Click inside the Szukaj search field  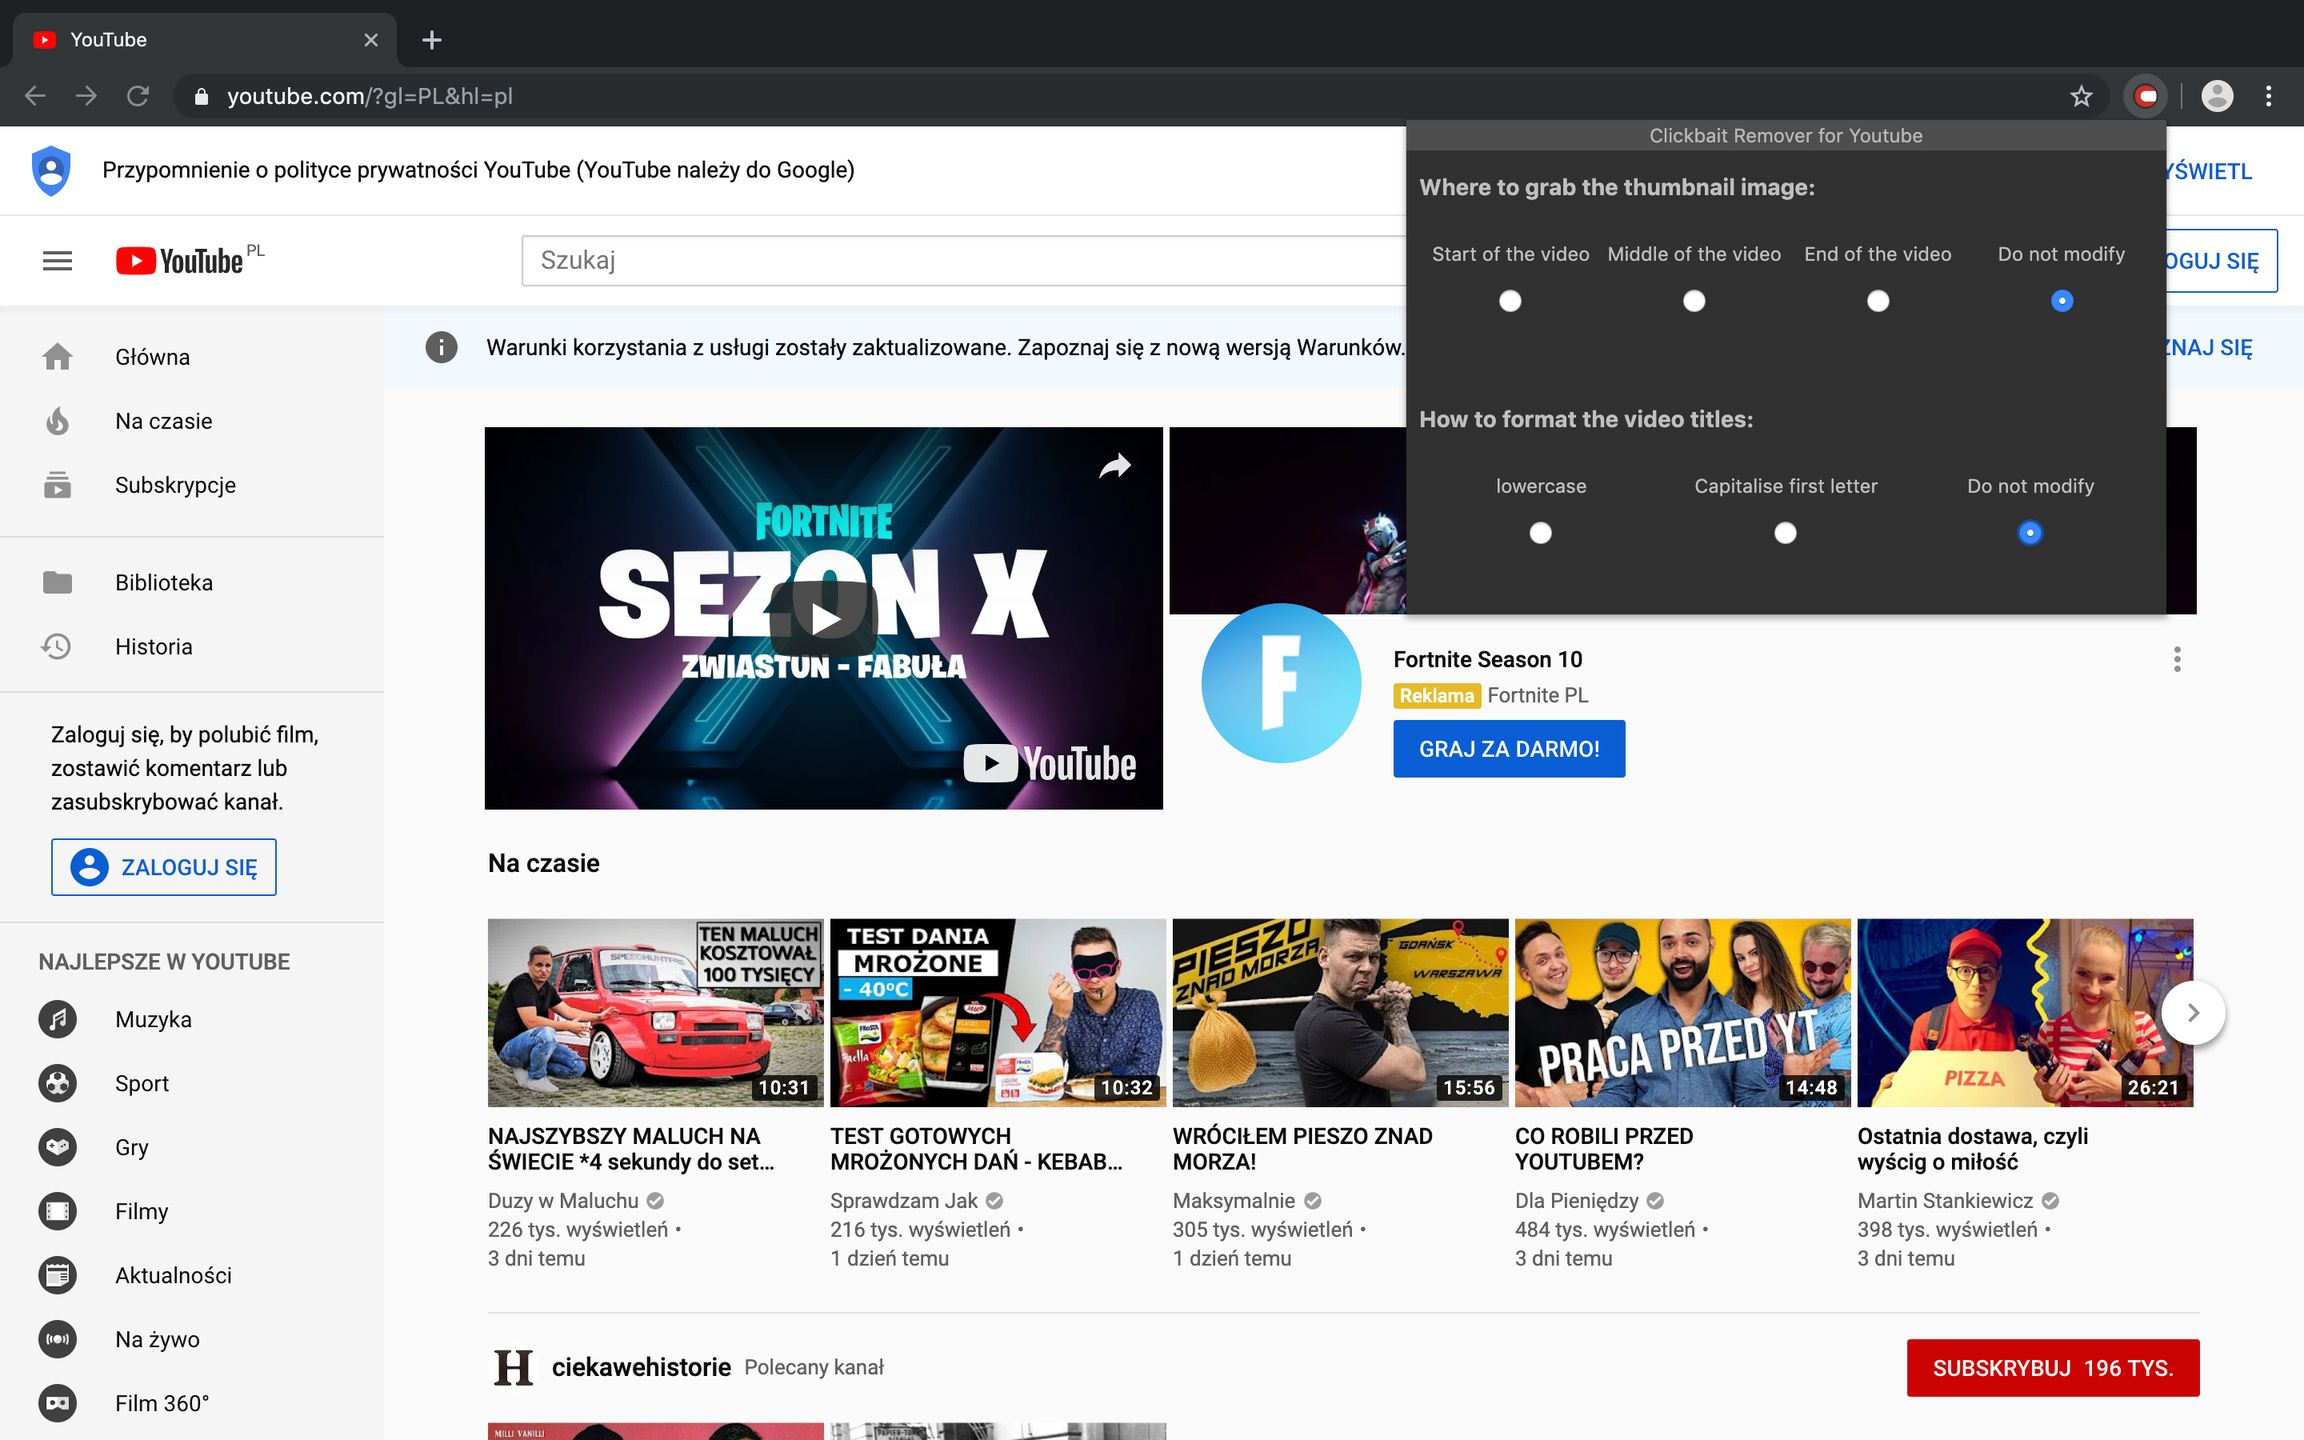coord(900,260)
